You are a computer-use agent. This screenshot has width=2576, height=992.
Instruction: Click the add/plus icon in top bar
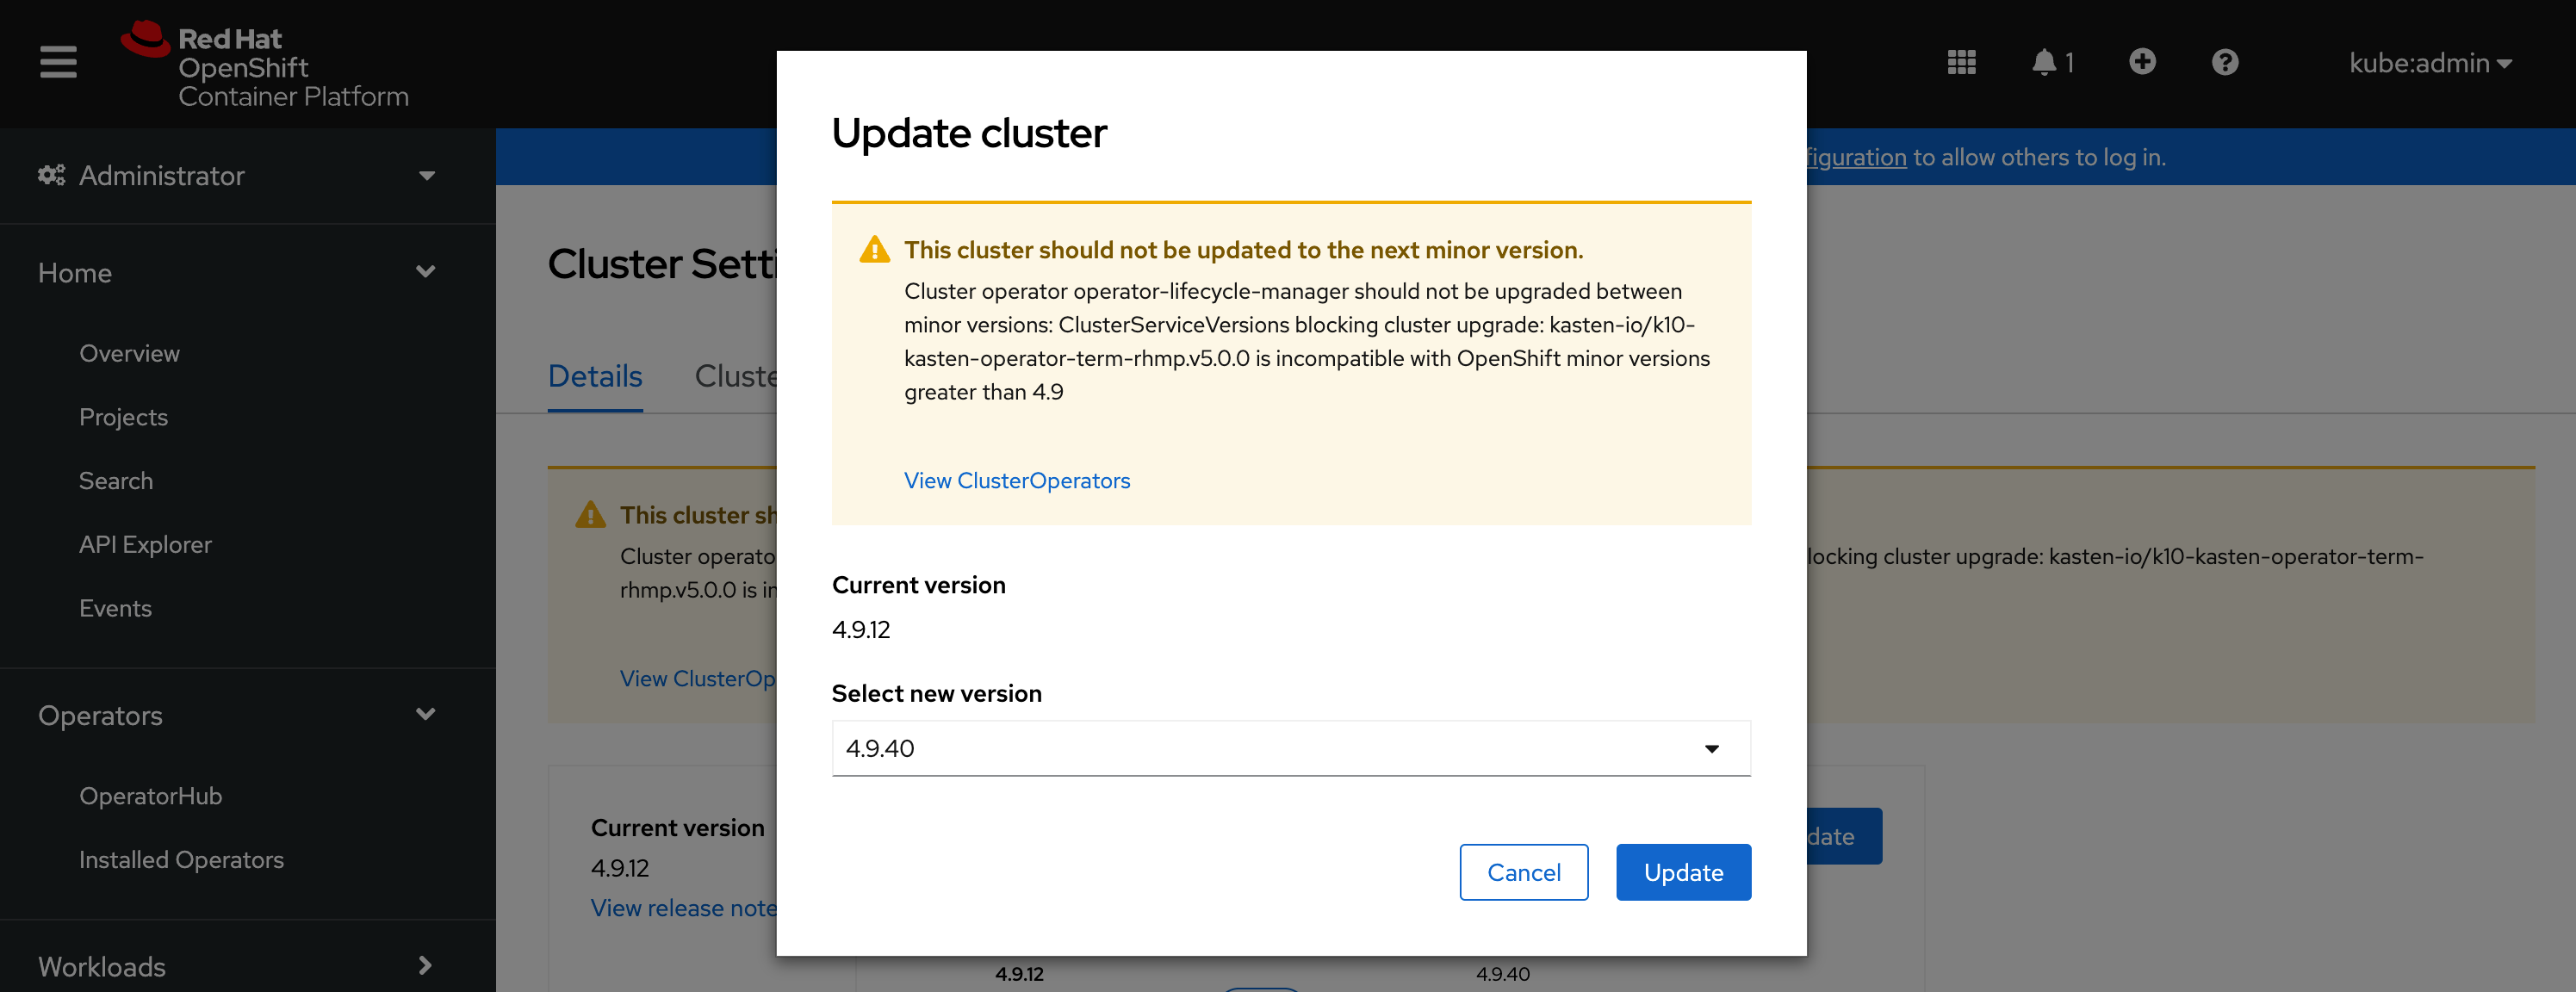click(x=2141, y=64)
